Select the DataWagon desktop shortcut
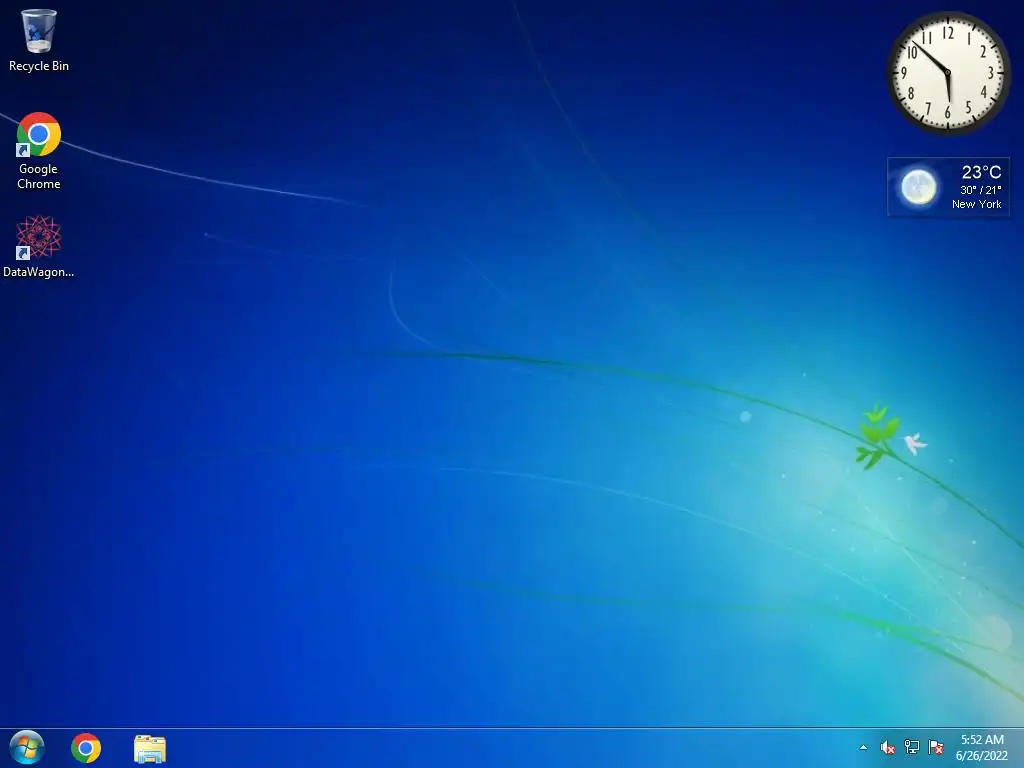 pyautogui.click(x=39, y=247)
